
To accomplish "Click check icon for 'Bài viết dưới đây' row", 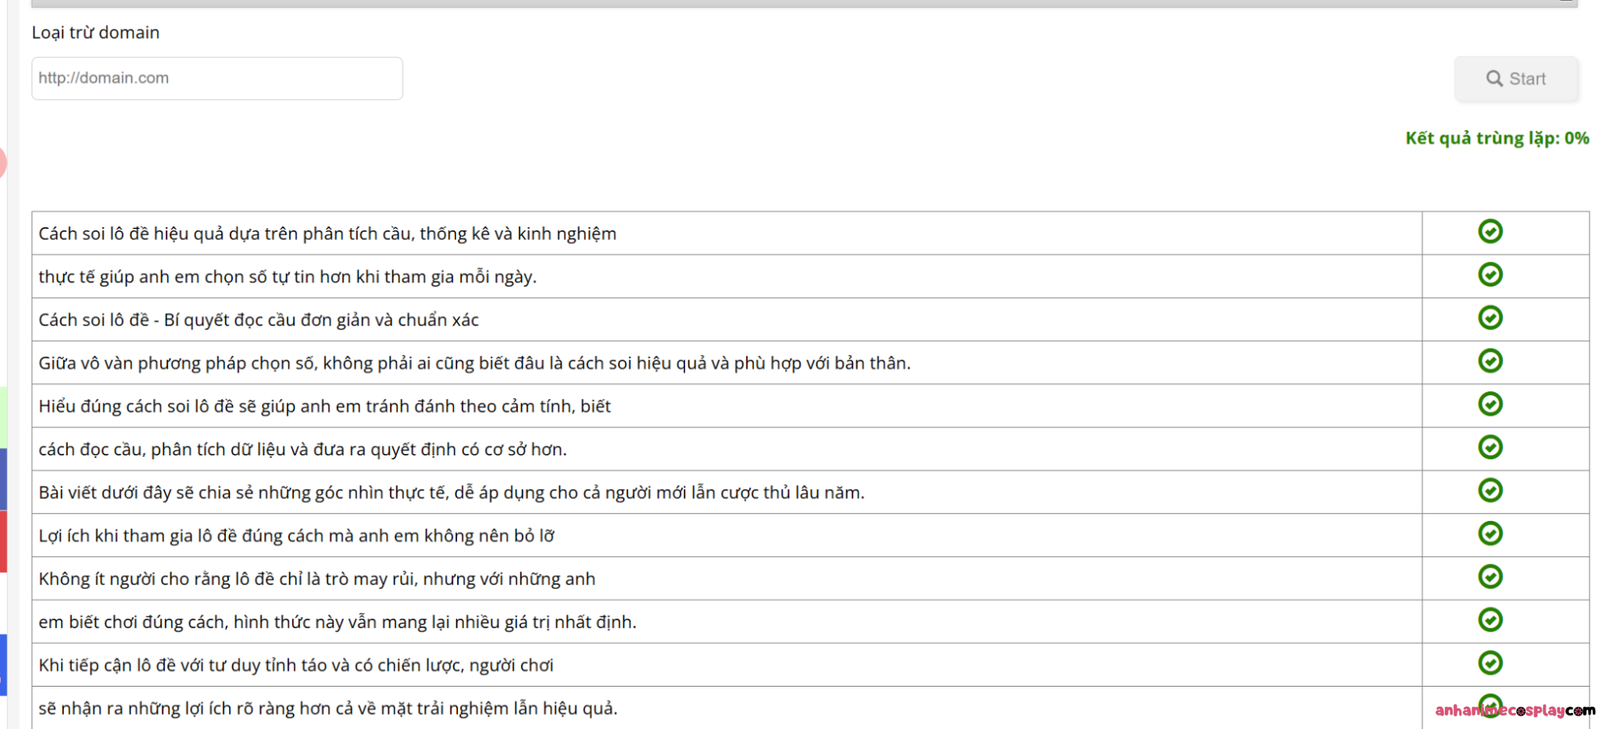I will pyautogui.click(x=1490, y=490).
